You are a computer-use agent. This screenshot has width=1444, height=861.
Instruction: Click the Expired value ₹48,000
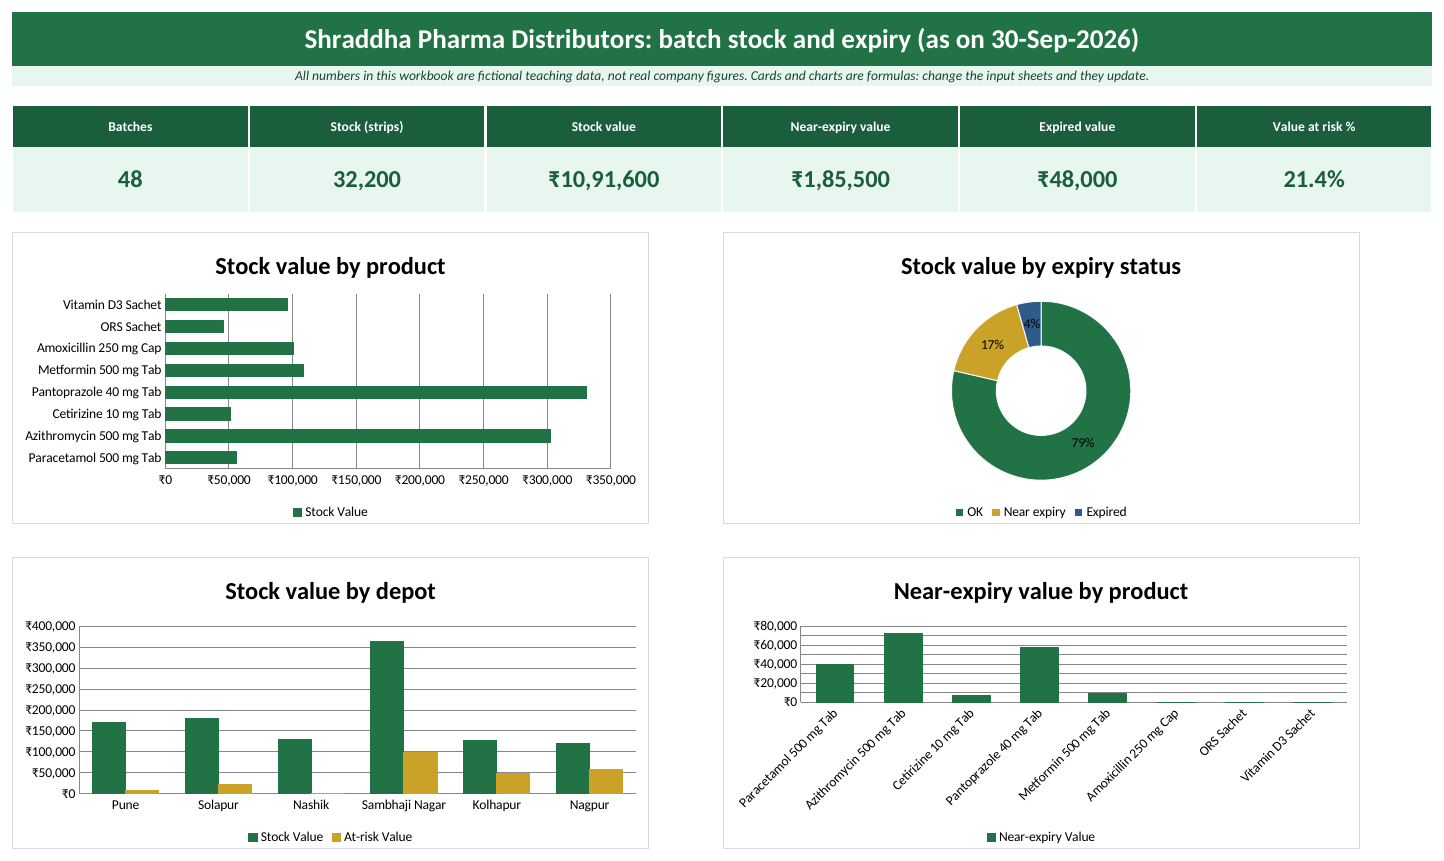[1077, 179]
